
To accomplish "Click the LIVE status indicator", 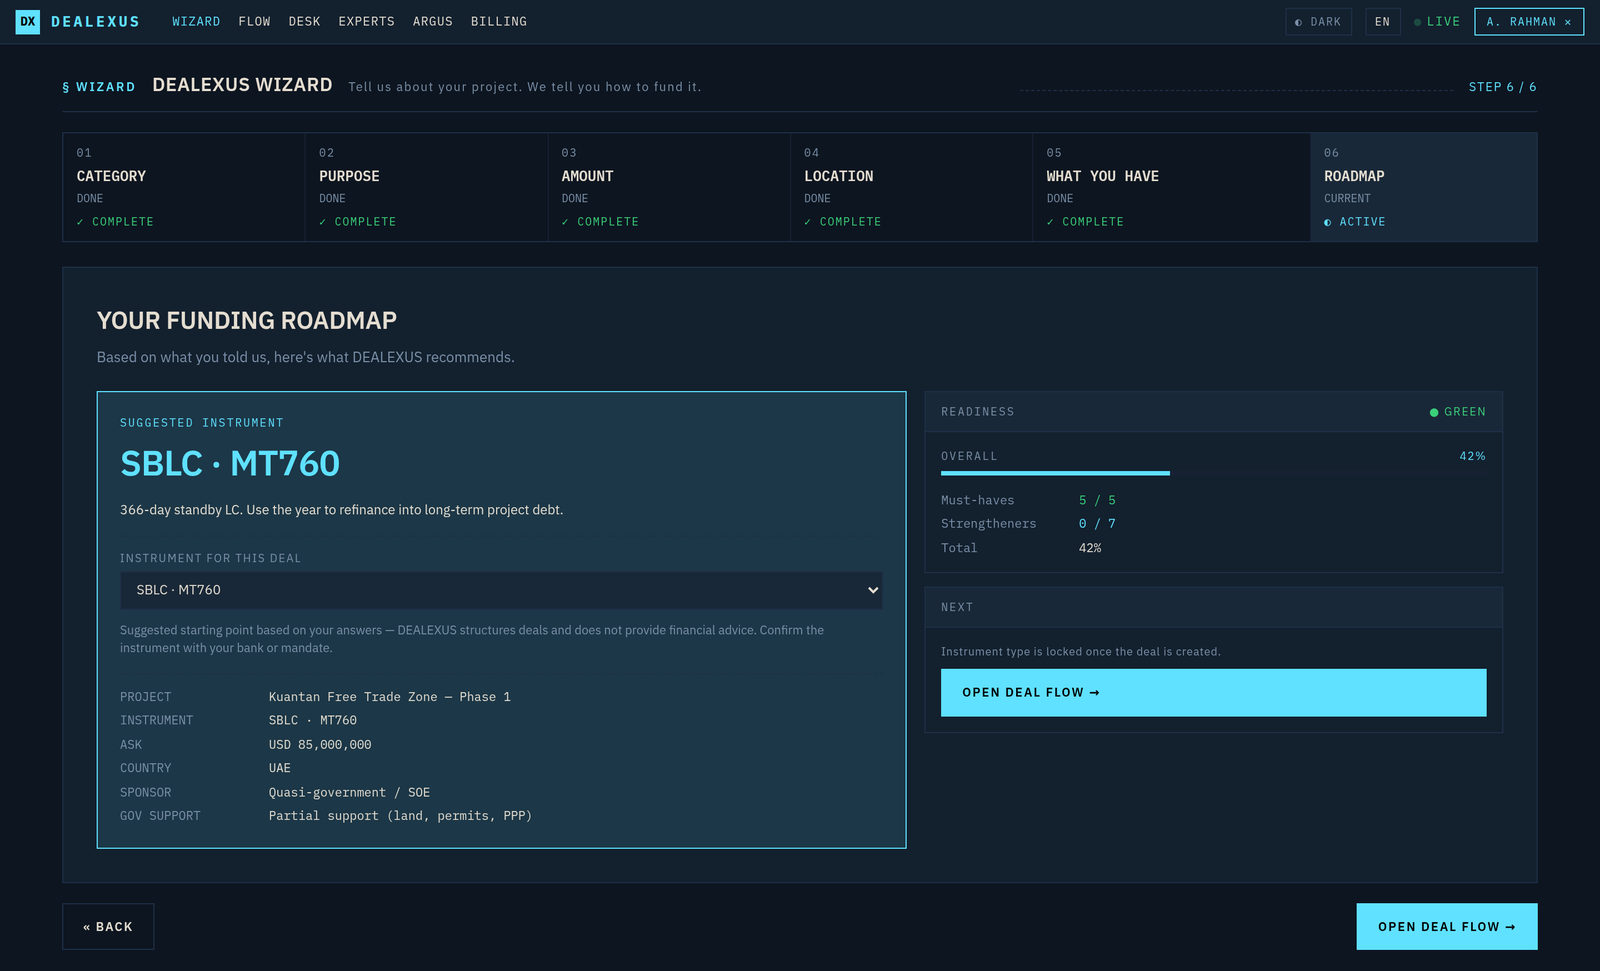I will pyautogui.click(x=1437, y=22).
